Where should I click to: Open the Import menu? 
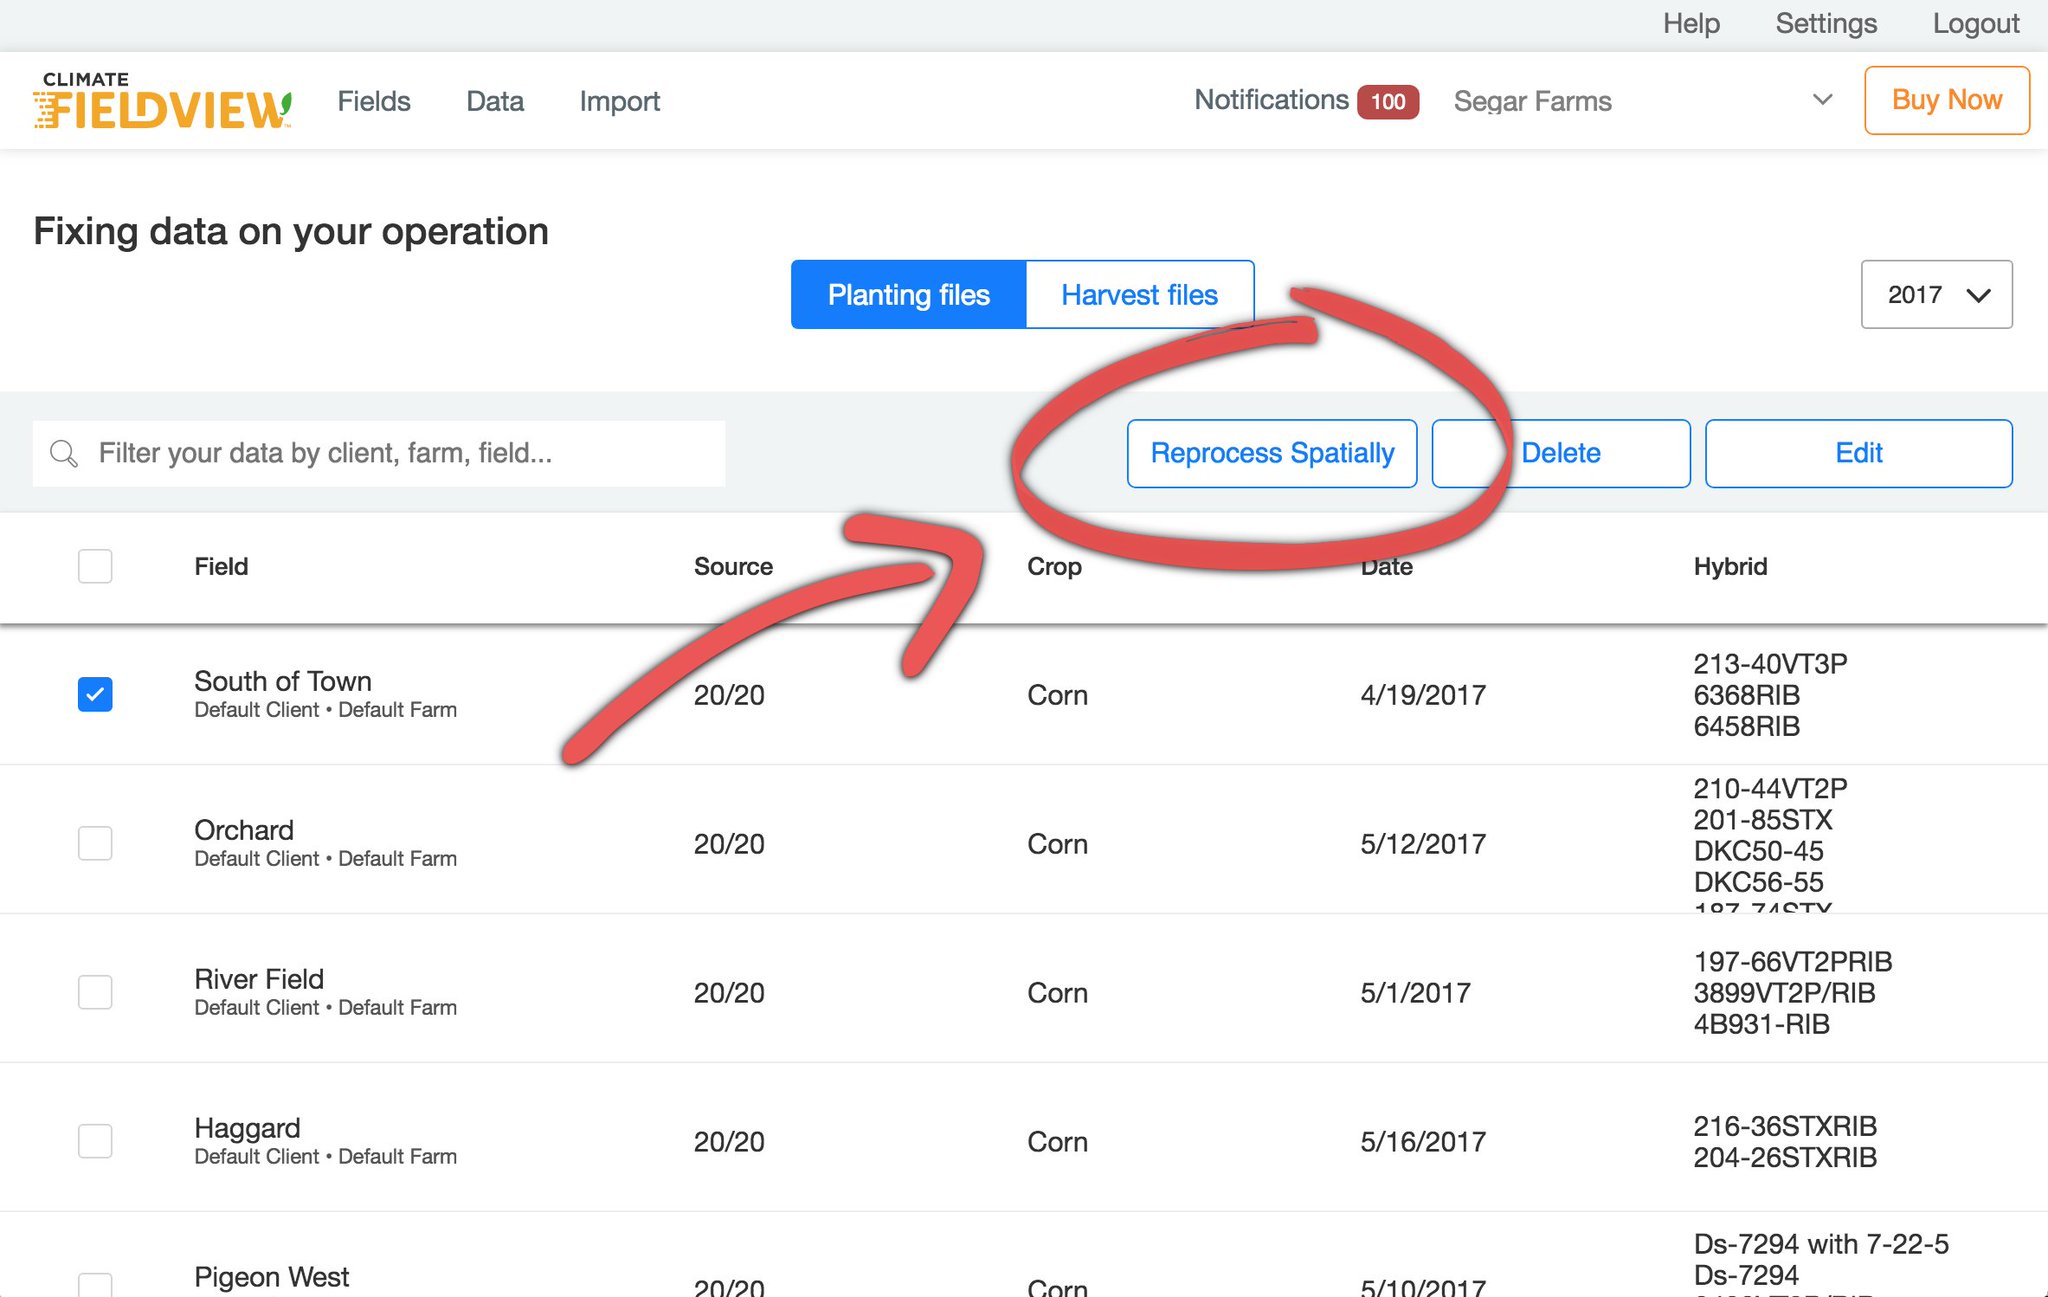tap(619, 101)
